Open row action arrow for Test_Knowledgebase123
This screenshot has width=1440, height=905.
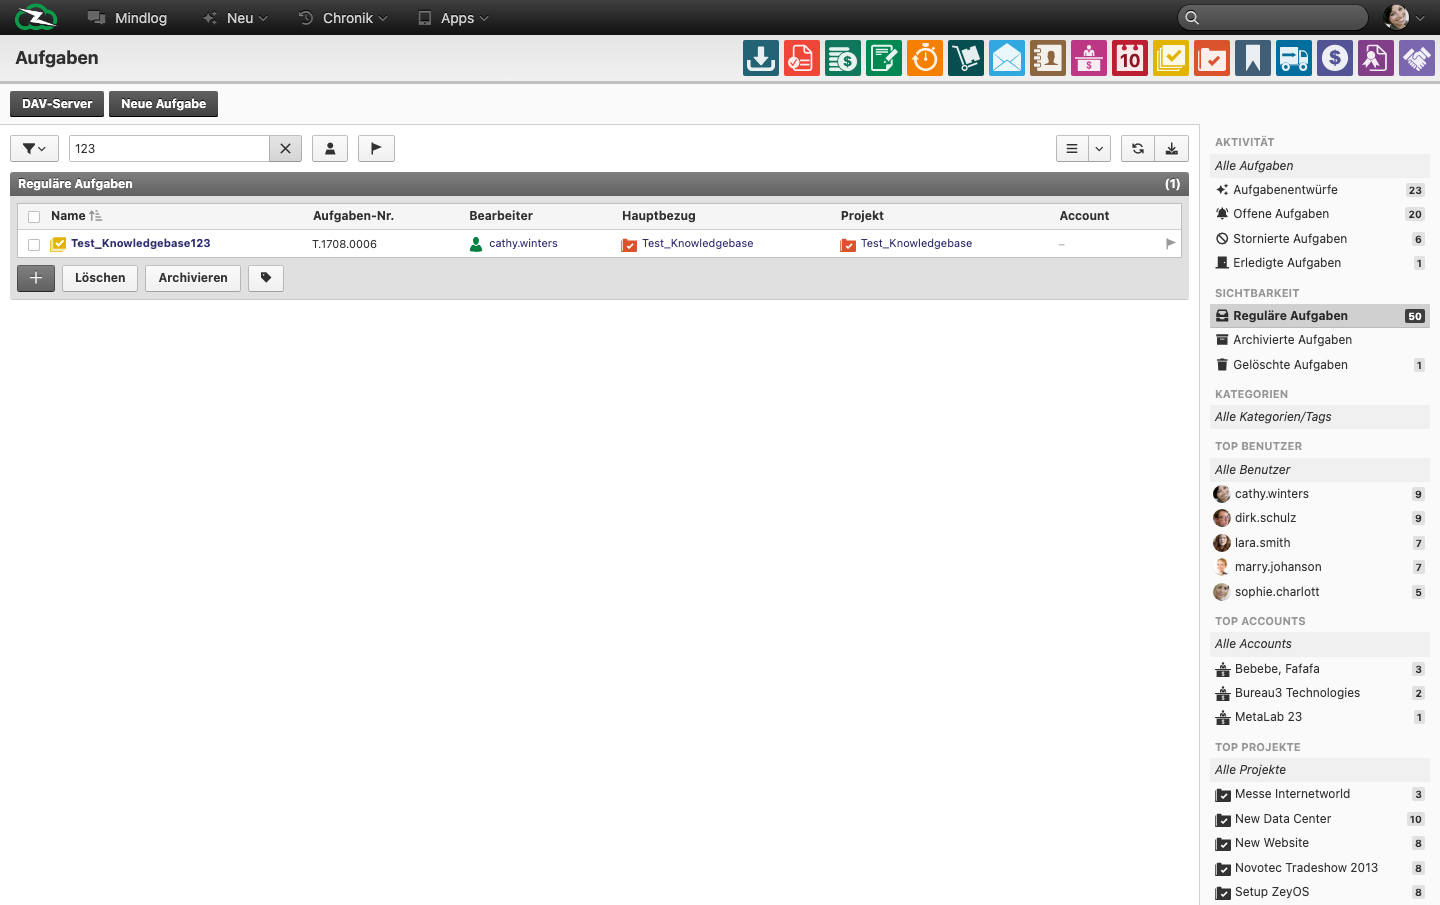(x=1170, y=243)
